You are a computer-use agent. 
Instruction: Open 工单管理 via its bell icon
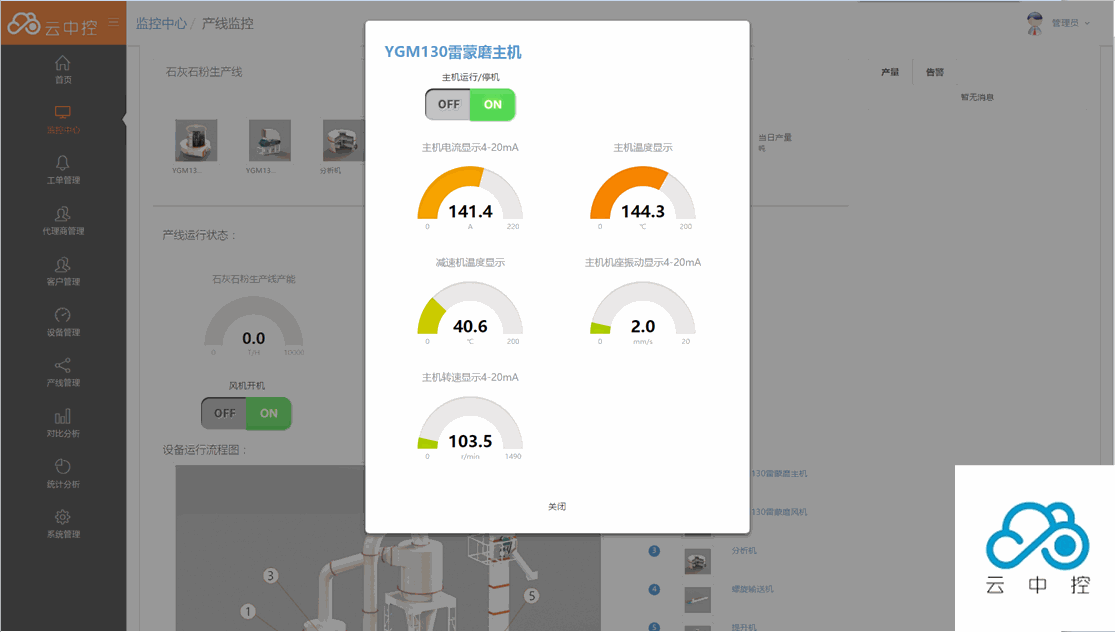pos(63,165)
